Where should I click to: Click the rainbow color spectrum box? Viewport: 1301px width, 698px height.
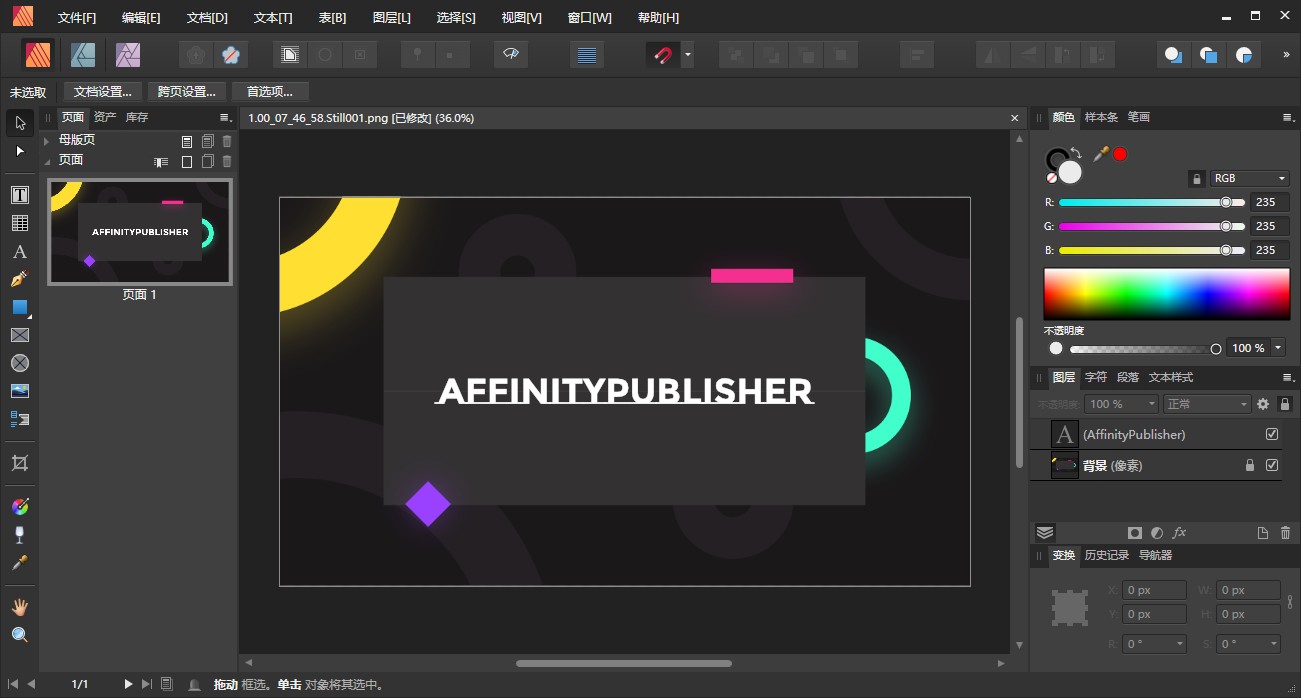(1167, 293)
